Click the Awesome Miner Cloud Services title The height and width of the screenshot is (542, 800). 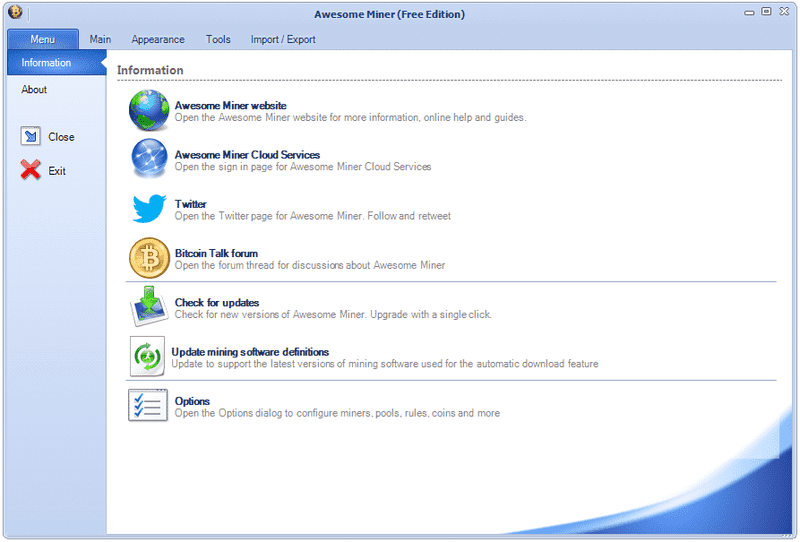coord(247,155)
